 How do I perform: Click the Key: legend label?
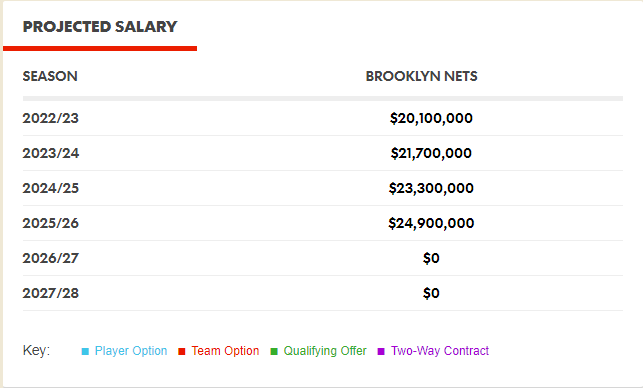[x=36, y=350]
